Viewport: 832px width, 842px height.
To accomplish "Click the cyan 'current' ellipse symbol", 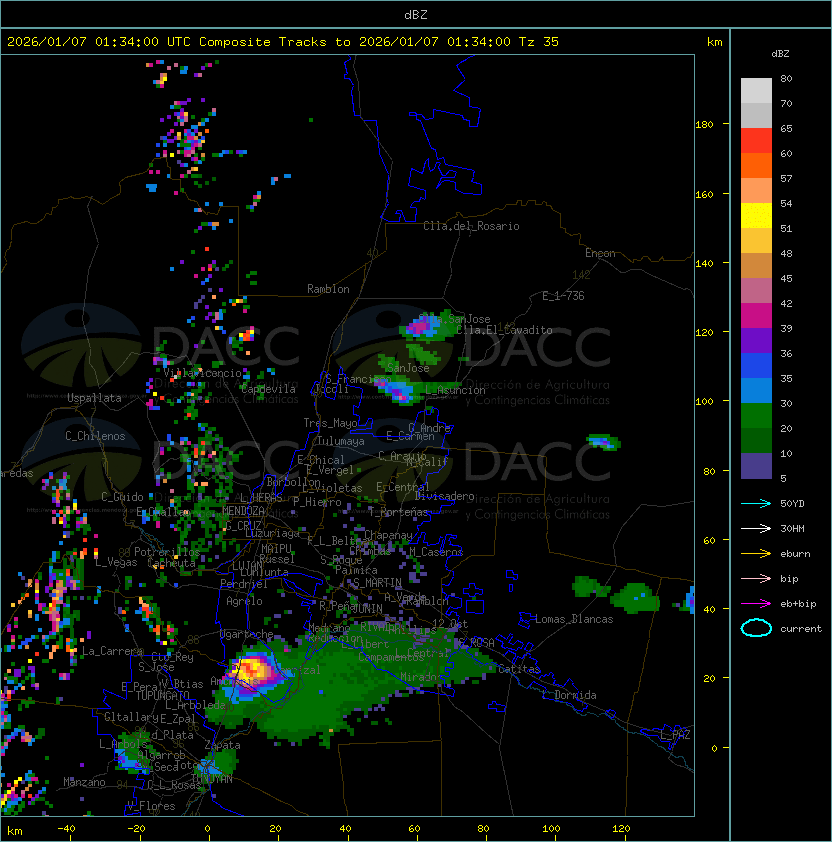I will coord(756,628).
